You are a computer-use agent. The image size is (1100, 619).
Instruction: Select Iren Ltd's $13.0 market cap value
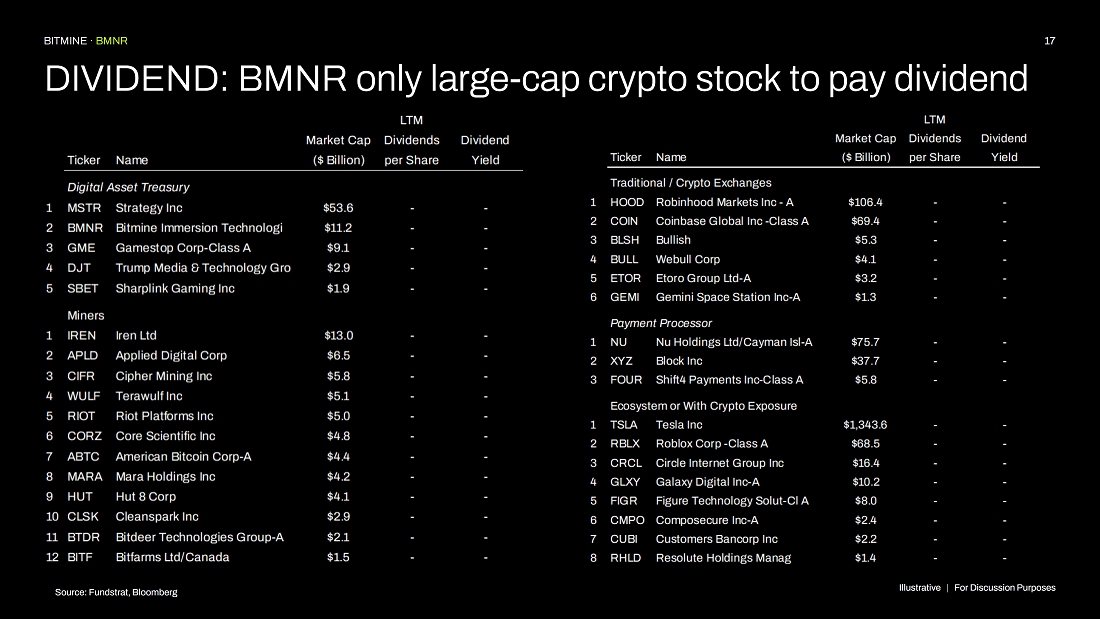tap(339, 336)
